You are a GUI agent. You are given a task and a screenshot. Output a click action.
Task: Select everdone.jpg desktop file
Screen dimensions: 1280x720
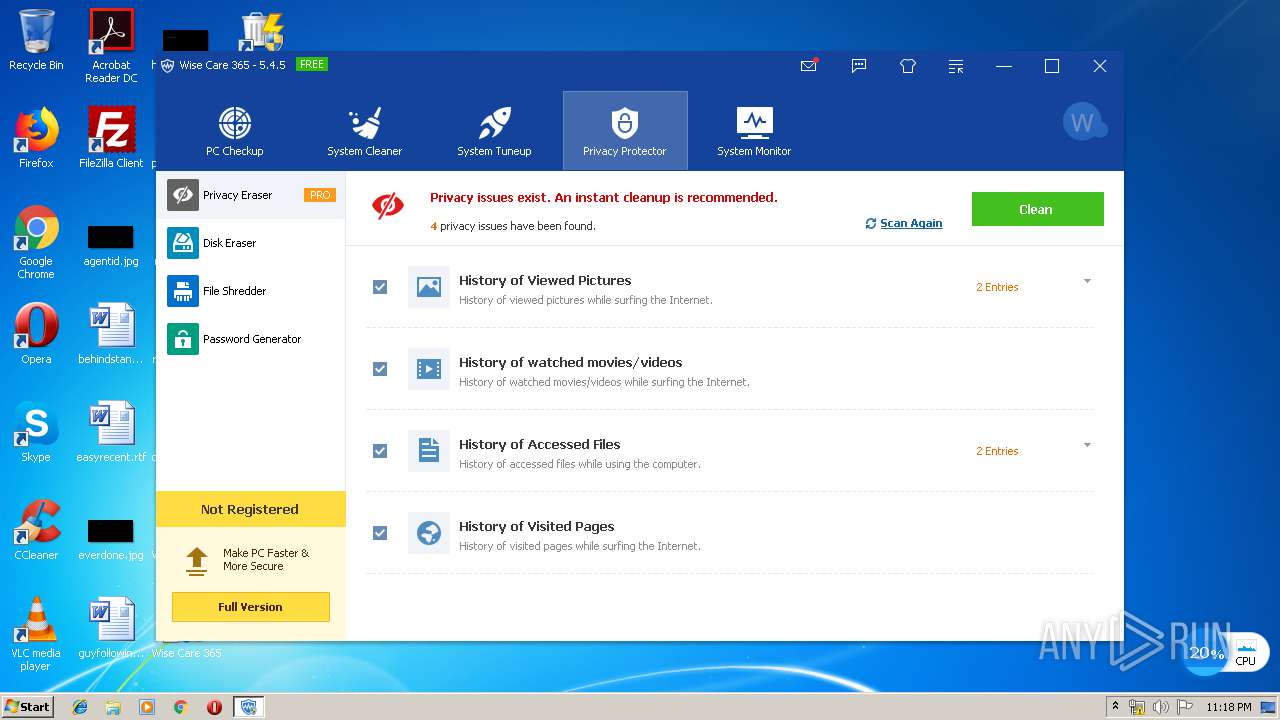111,540
